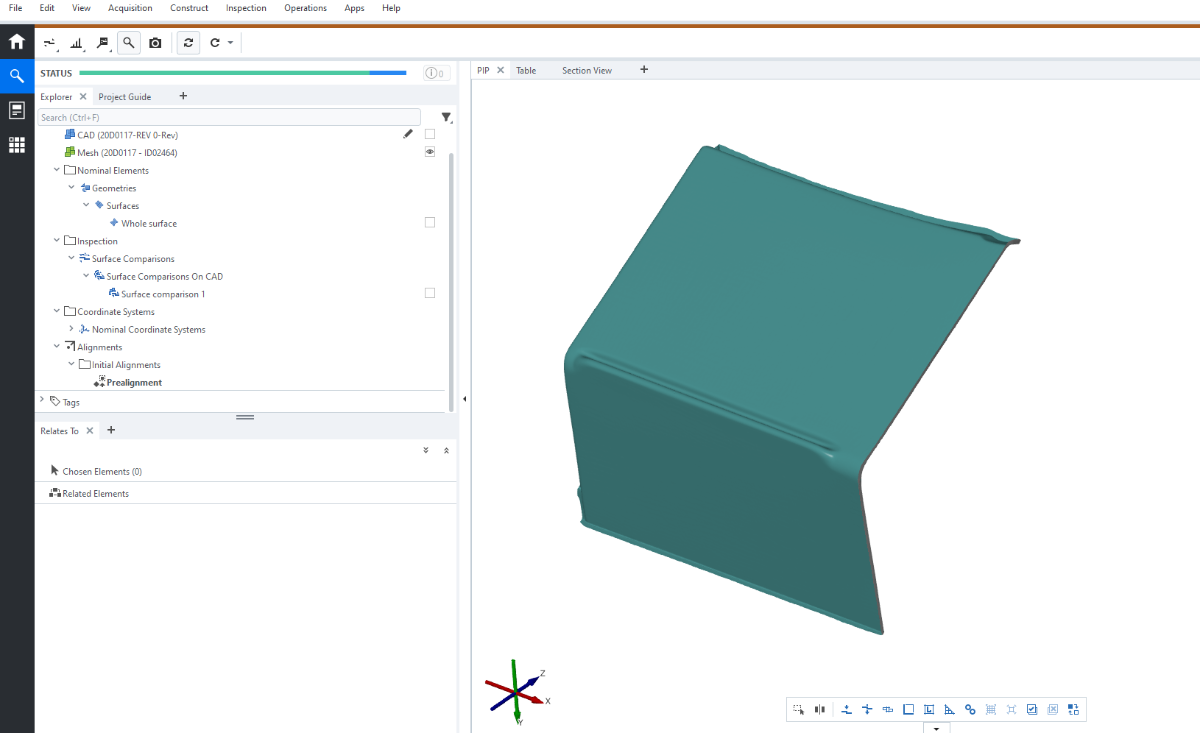
Task: Activate the rectangle selection tool in the bottom toolbar
Action: (799, 710)
